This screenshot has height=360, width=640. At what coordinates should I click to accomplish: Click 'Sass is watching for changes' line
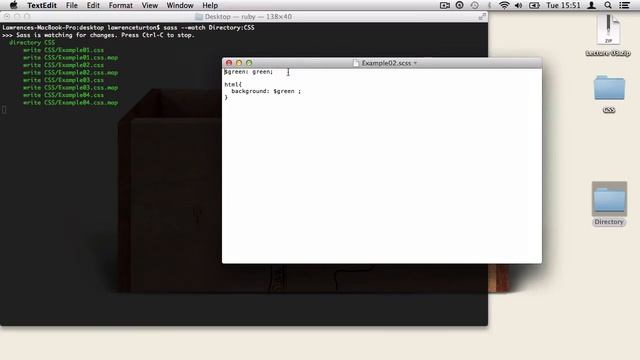[x=98, y=35]
